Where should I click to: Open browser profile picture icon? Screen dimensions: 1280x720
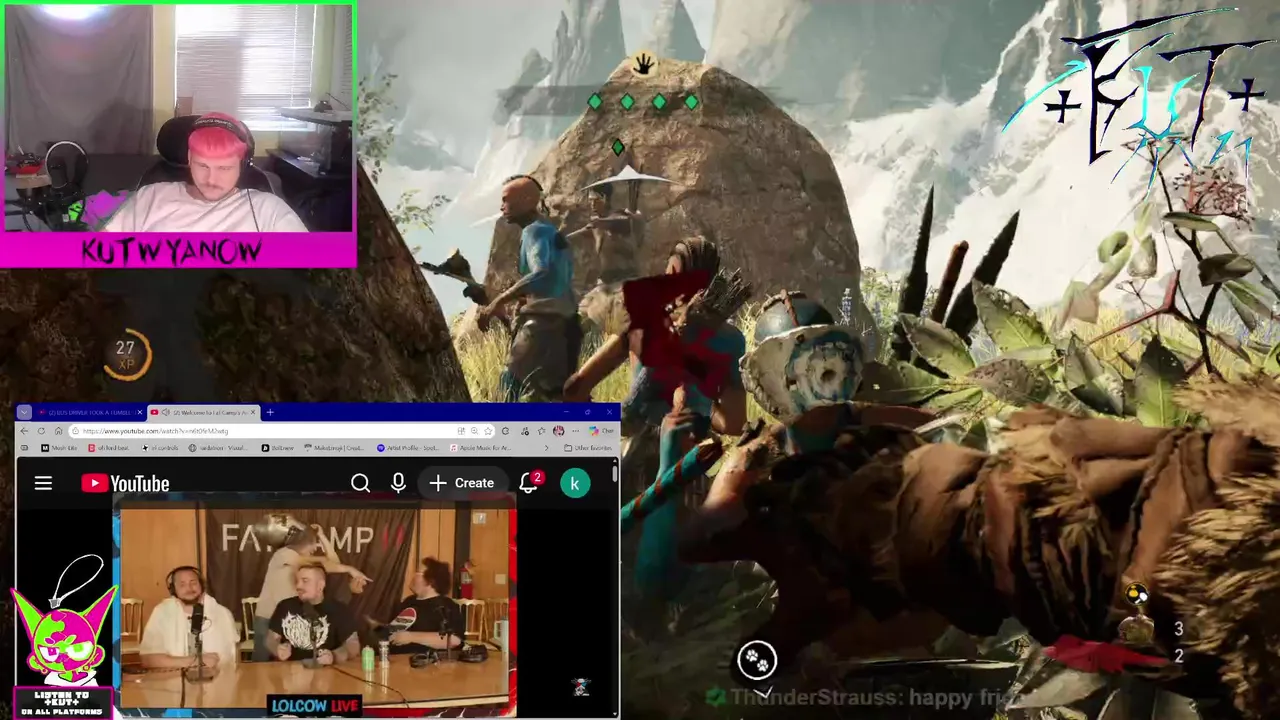(558, 431)
